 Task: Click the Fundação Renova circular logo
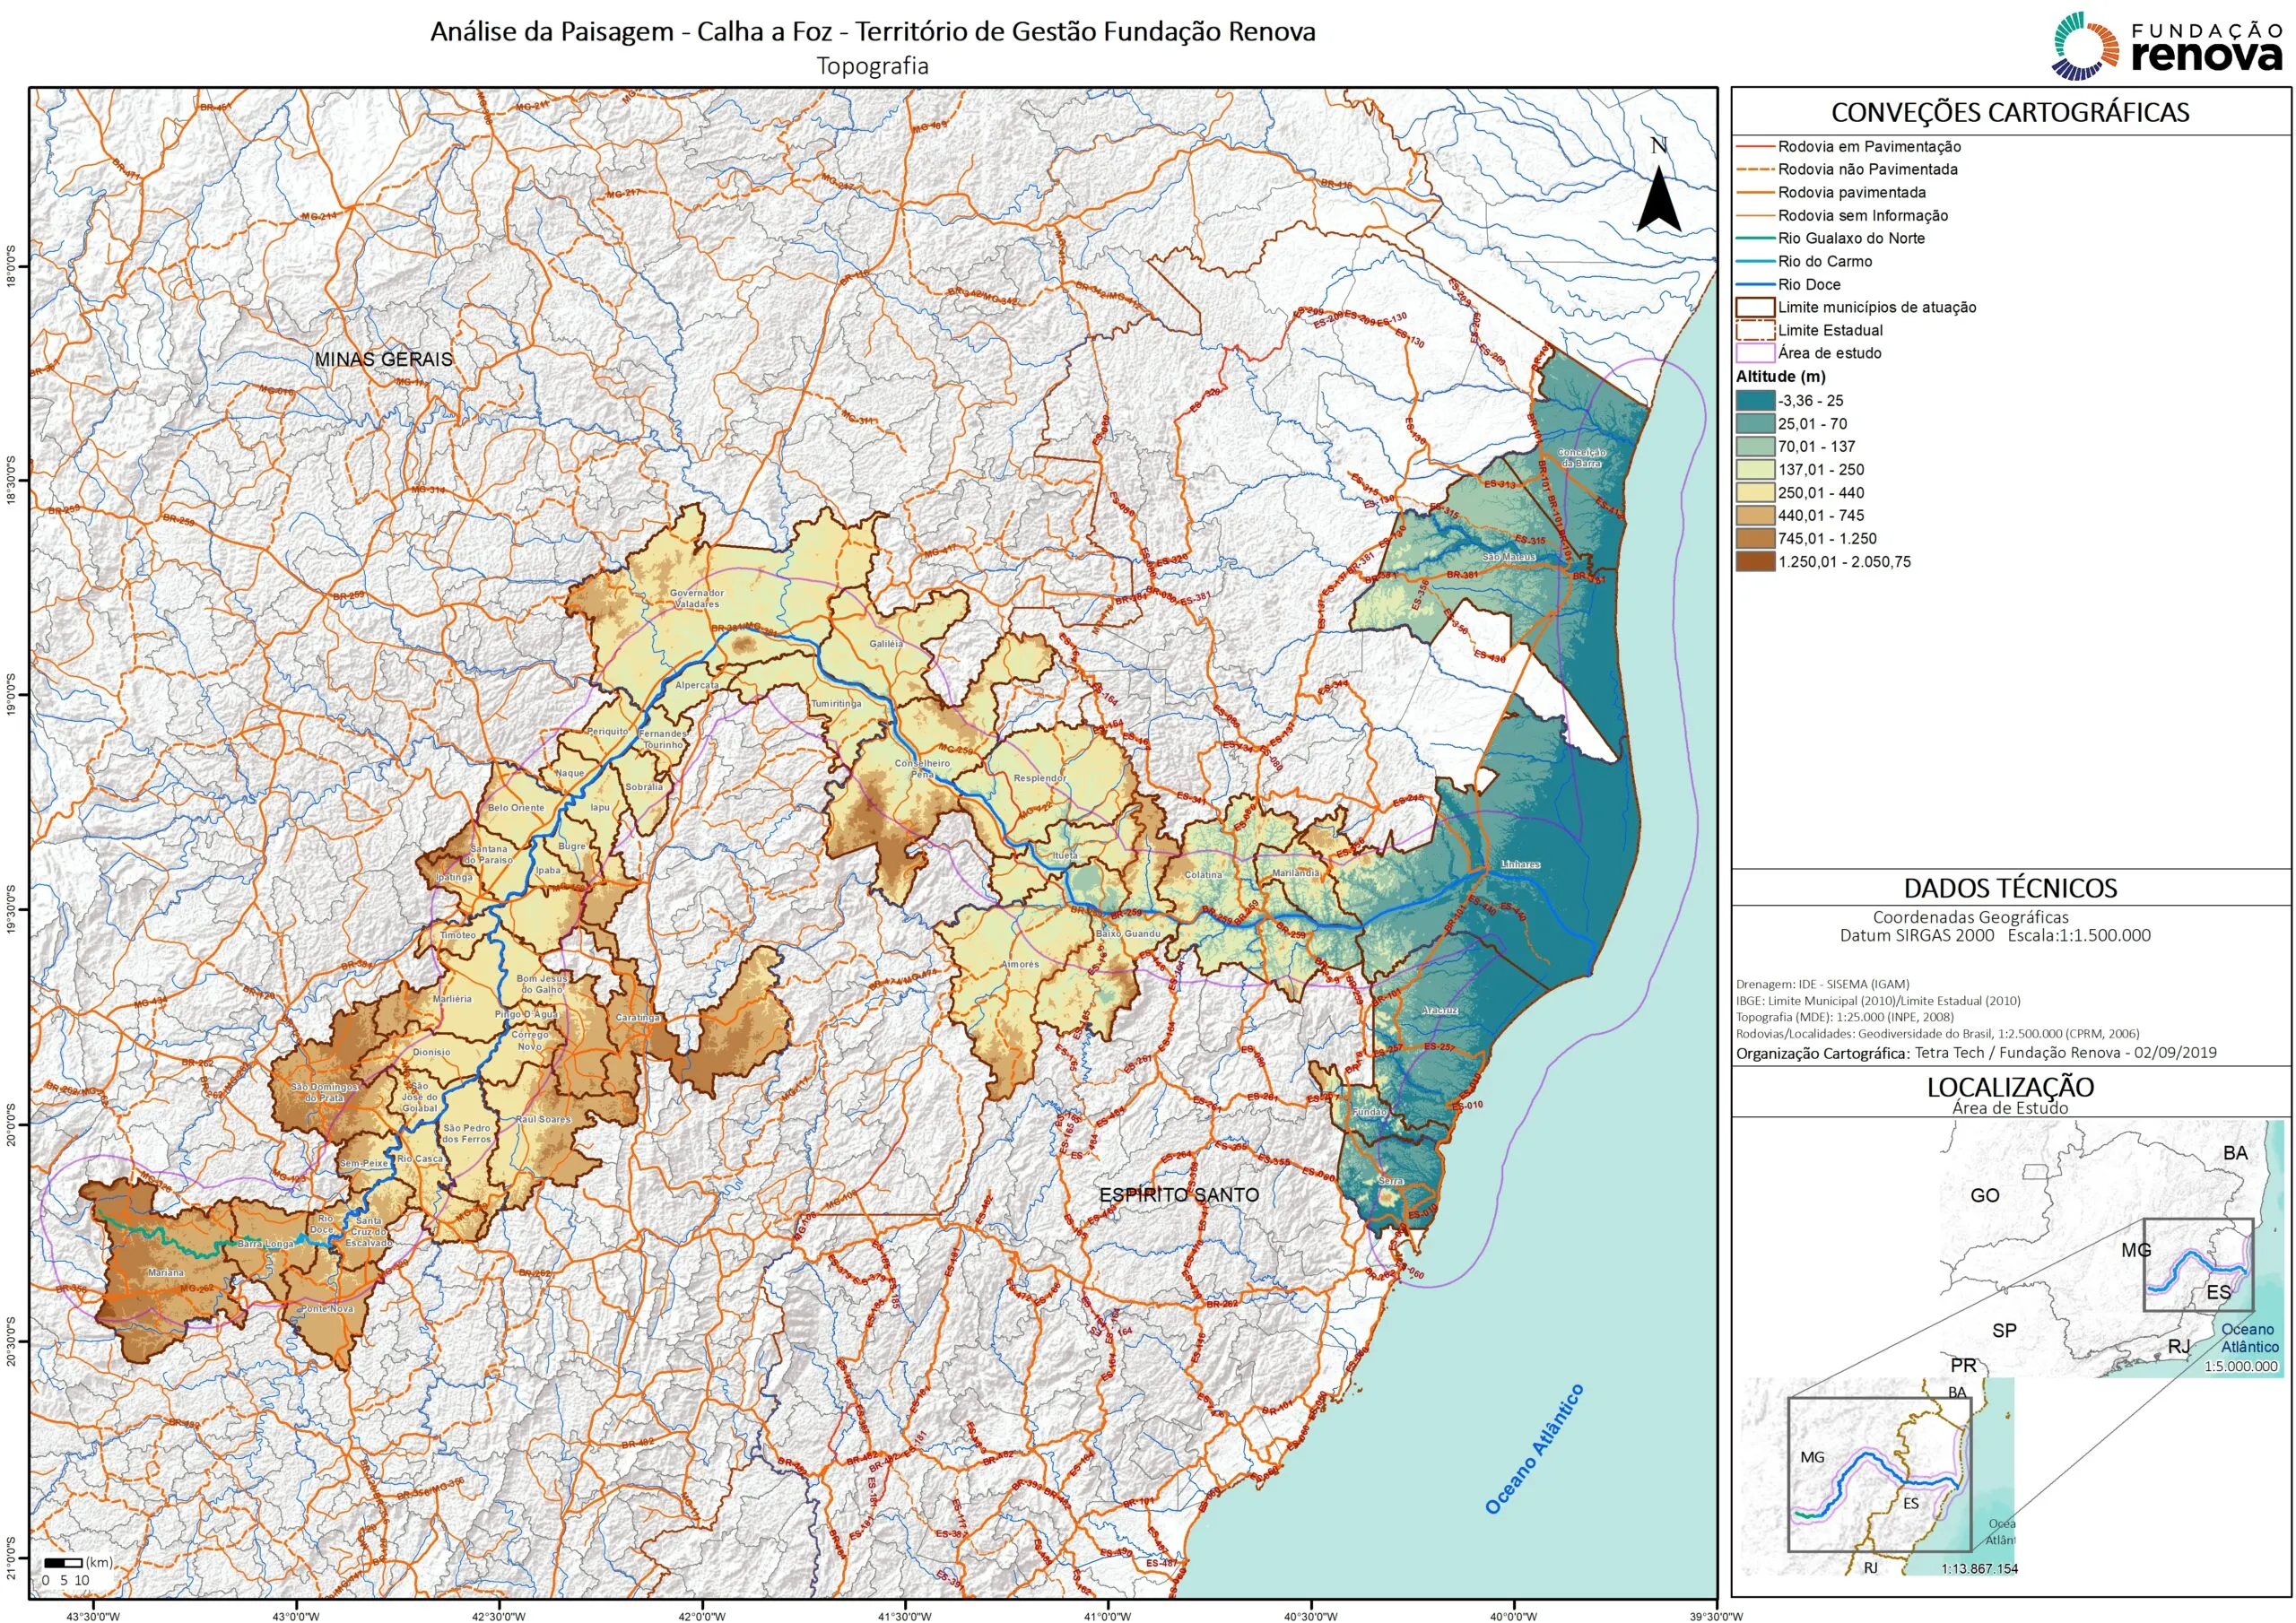tap(2087, 45)
